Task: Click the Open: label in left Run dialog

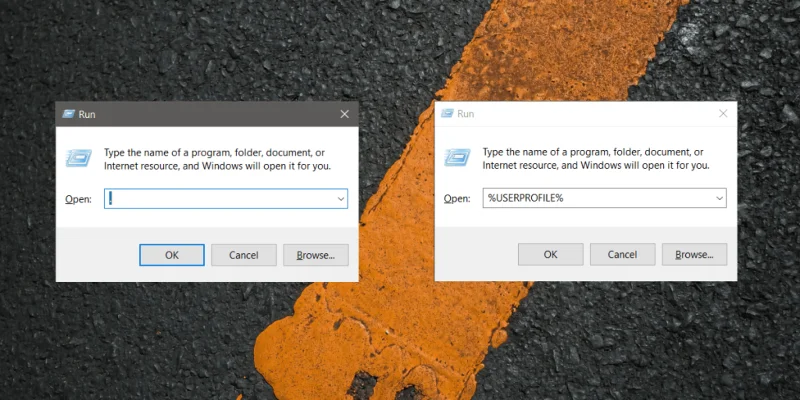Action: tap(78, 199)
